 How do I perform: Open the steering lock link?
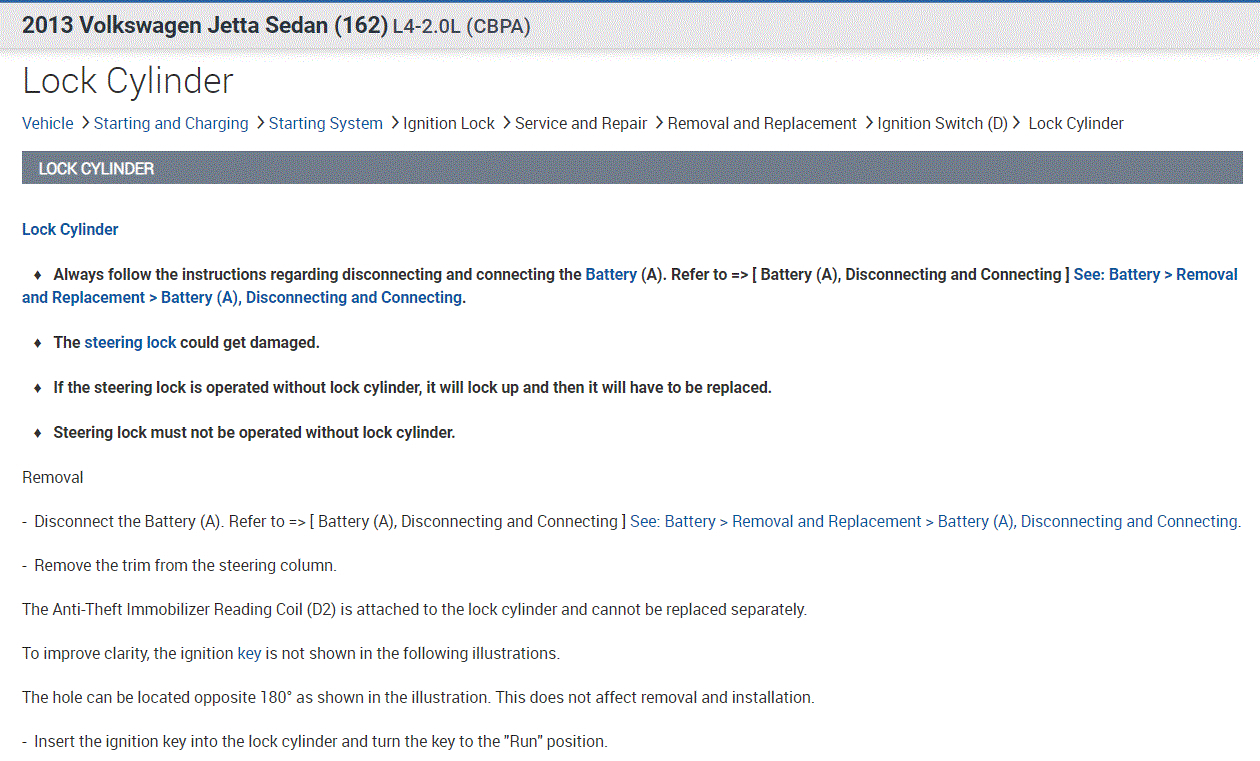coord(130,342)
